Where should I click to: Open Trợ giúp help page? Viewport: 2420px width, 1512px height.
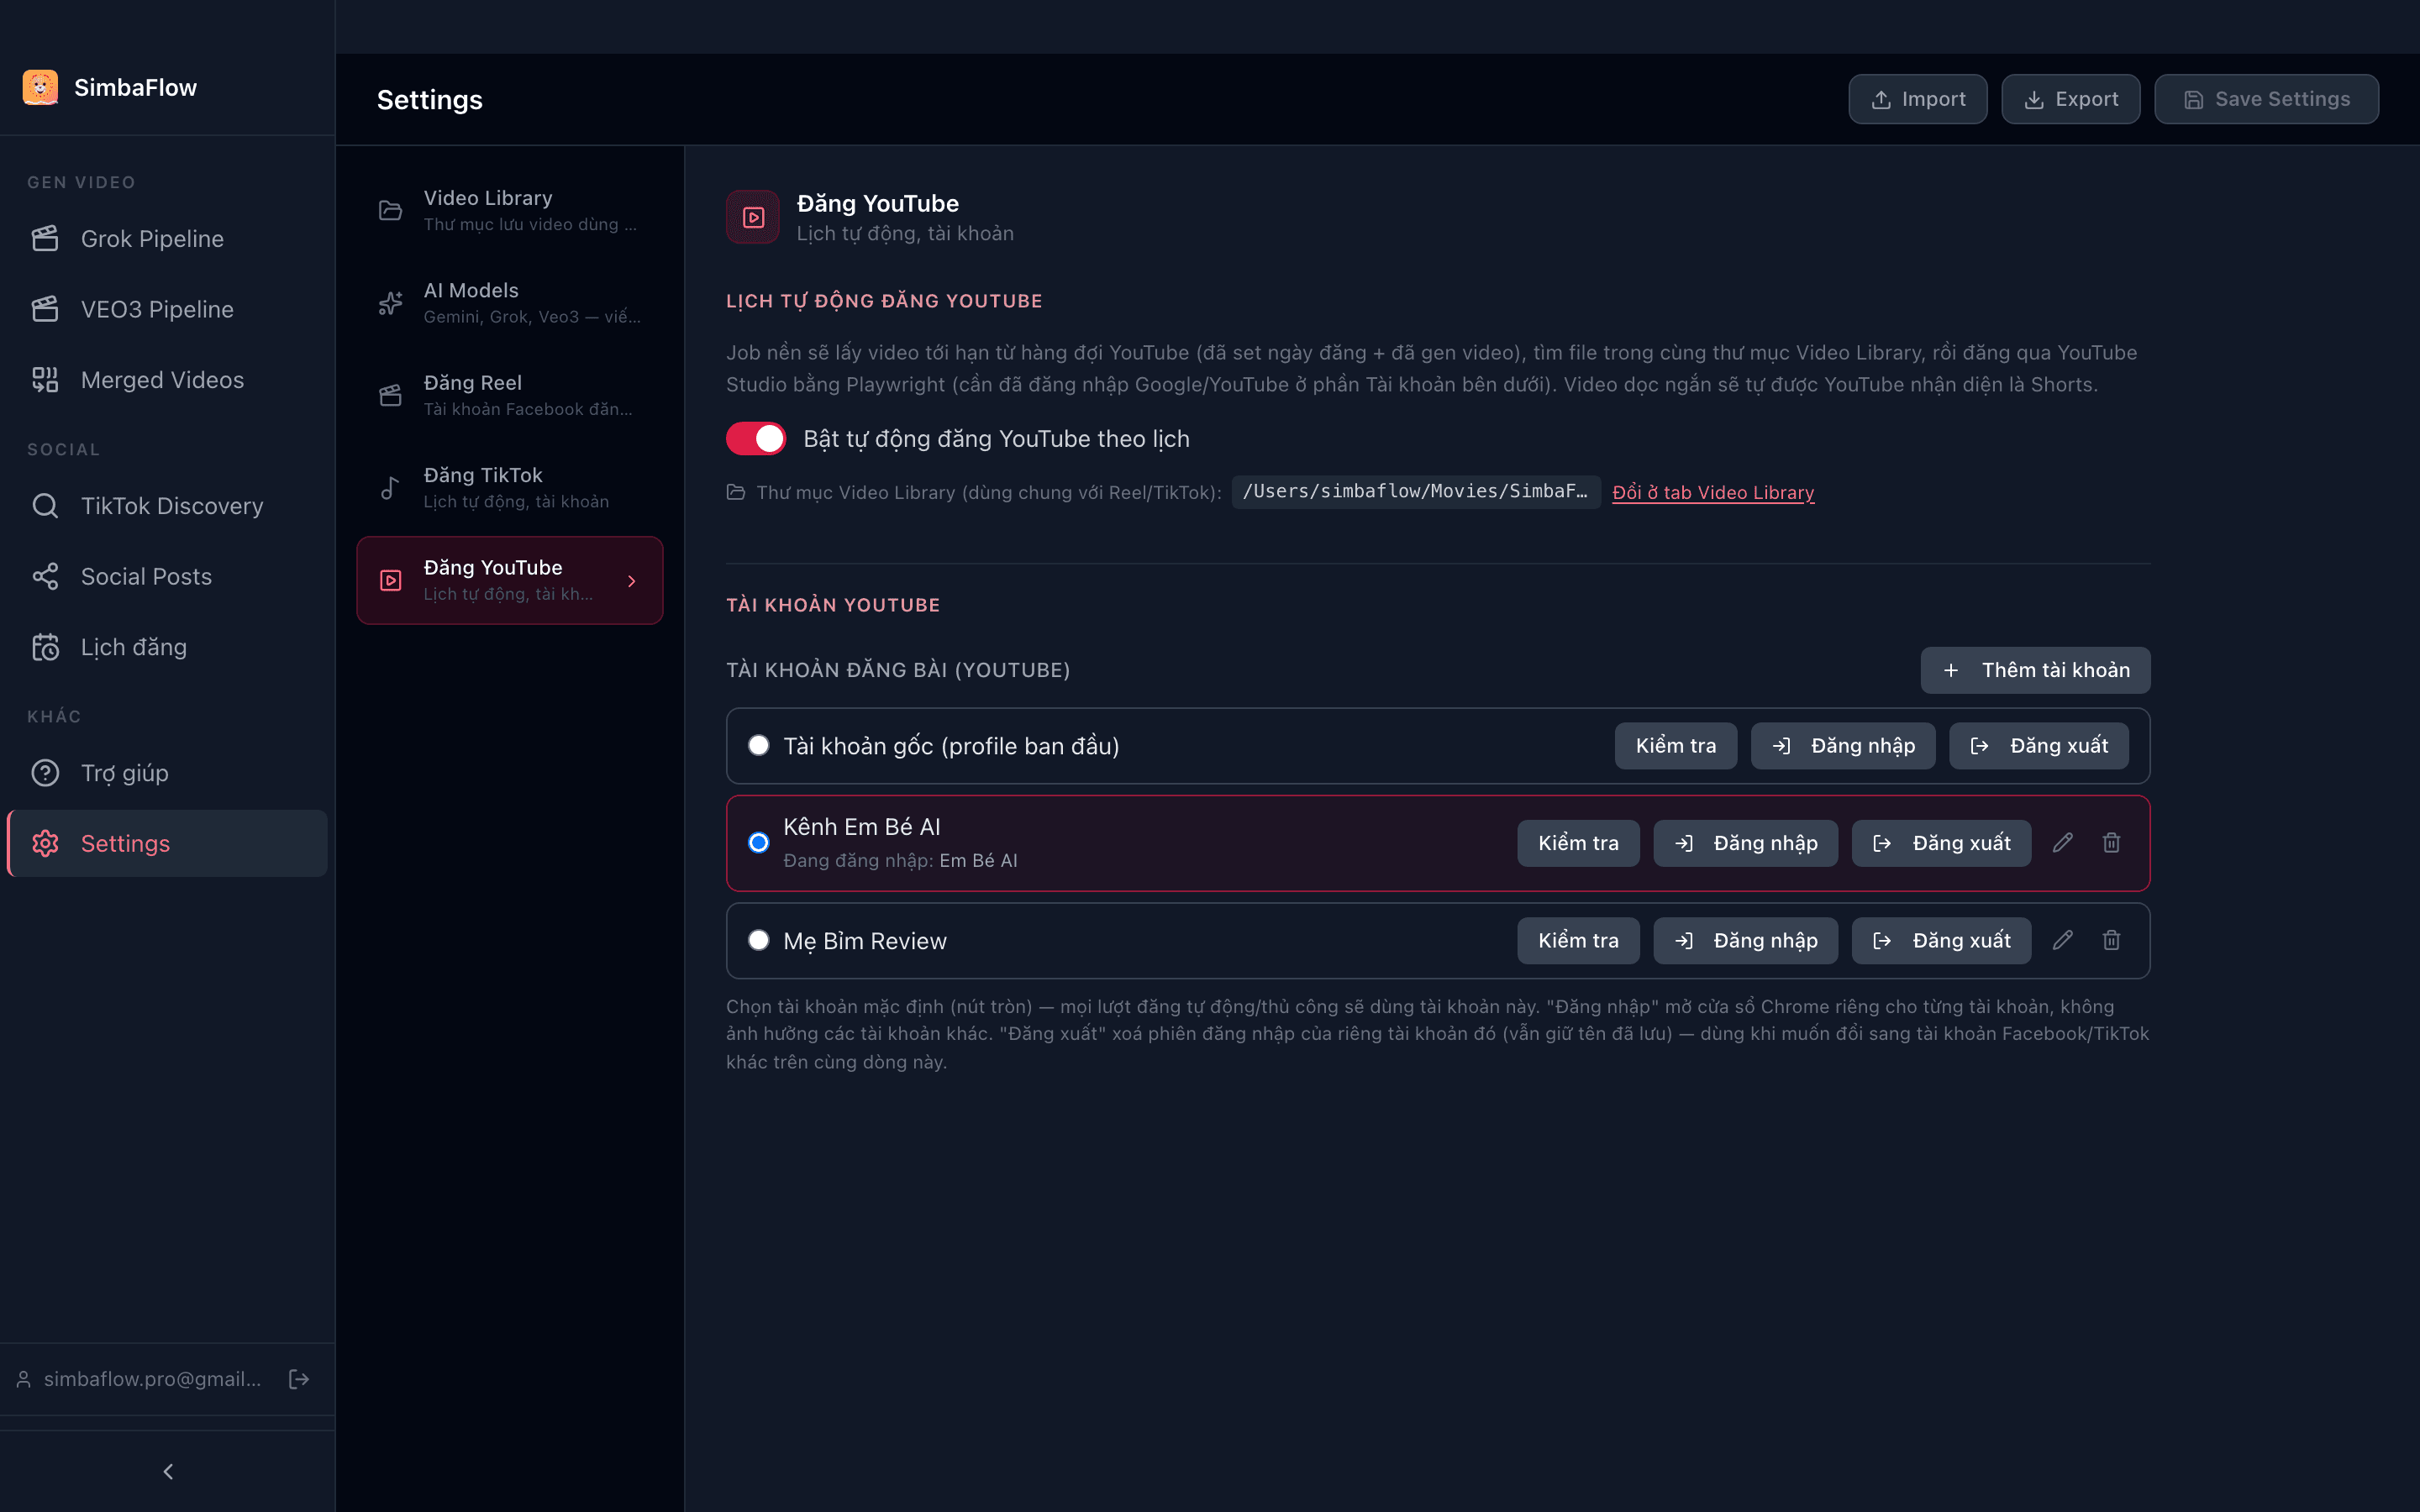167,773
